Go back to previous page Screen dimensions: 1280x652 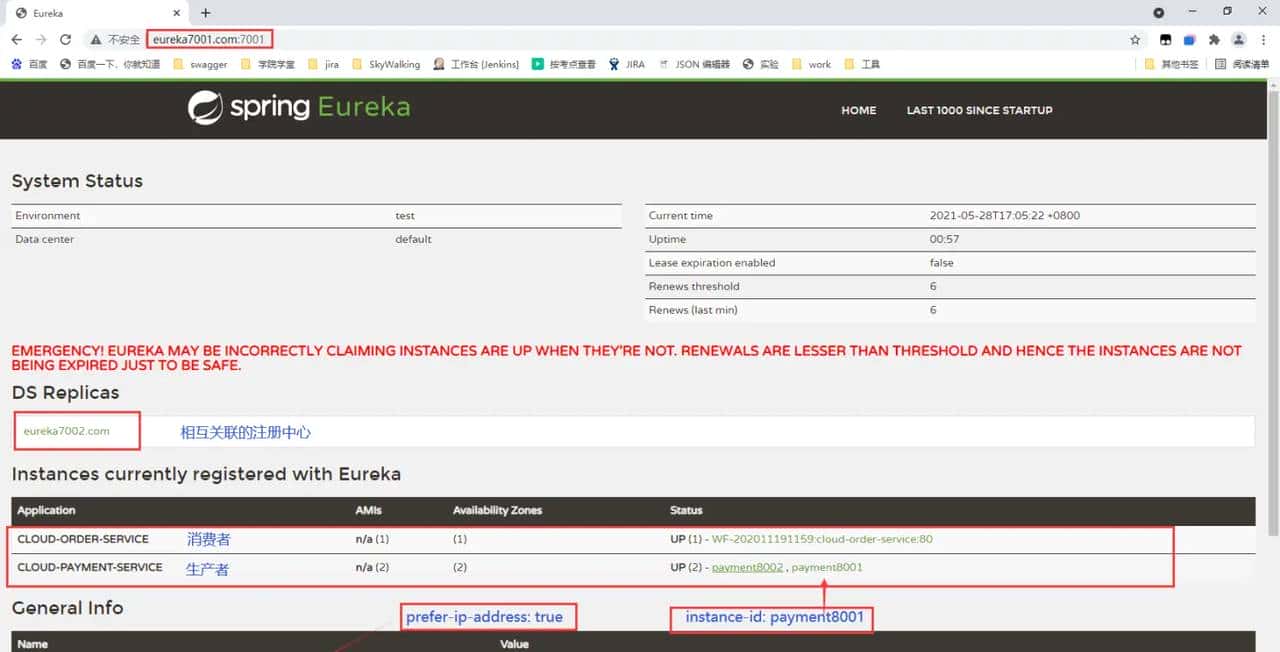point(16,40)
